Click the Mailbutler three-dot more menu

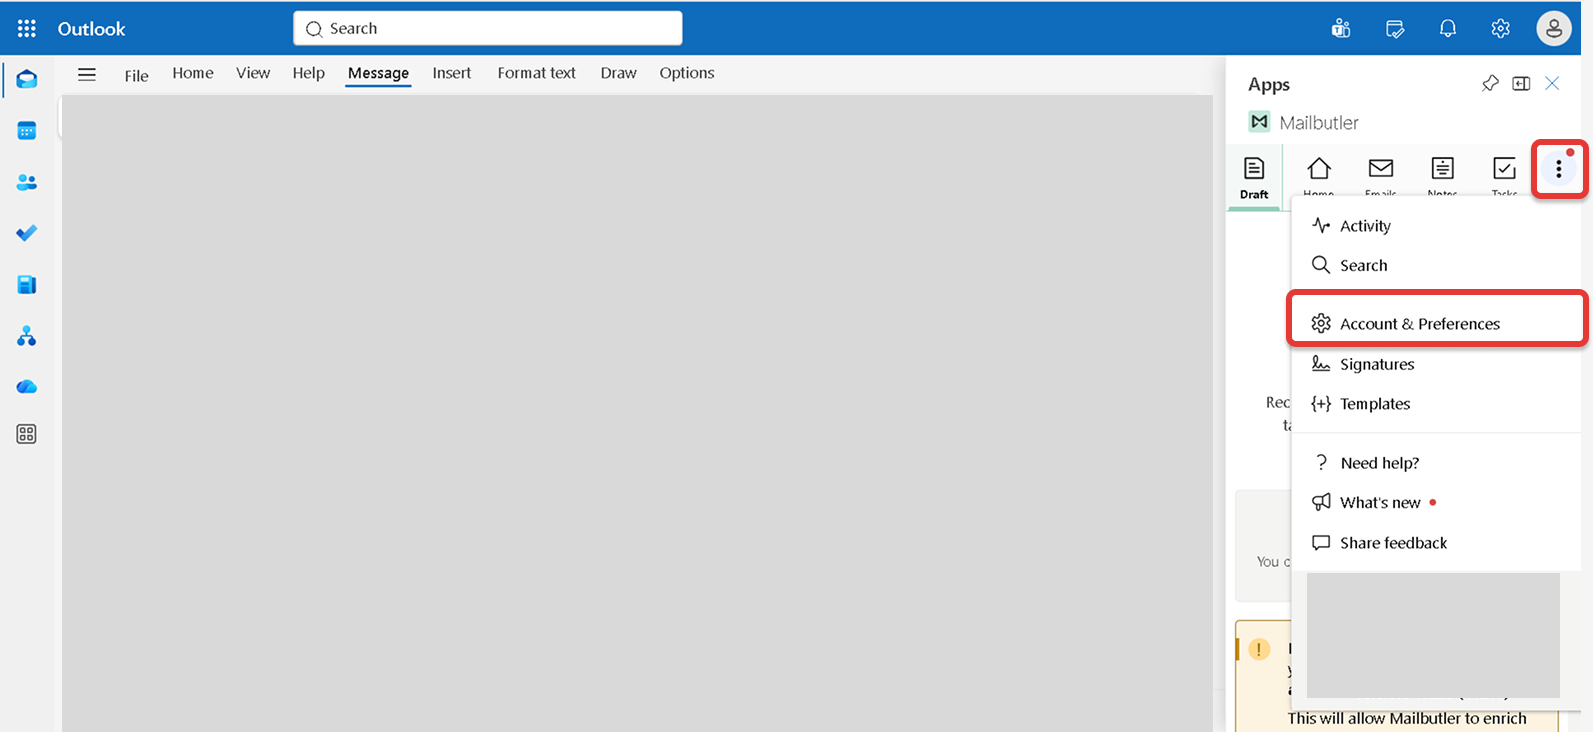coord(1559,170)
